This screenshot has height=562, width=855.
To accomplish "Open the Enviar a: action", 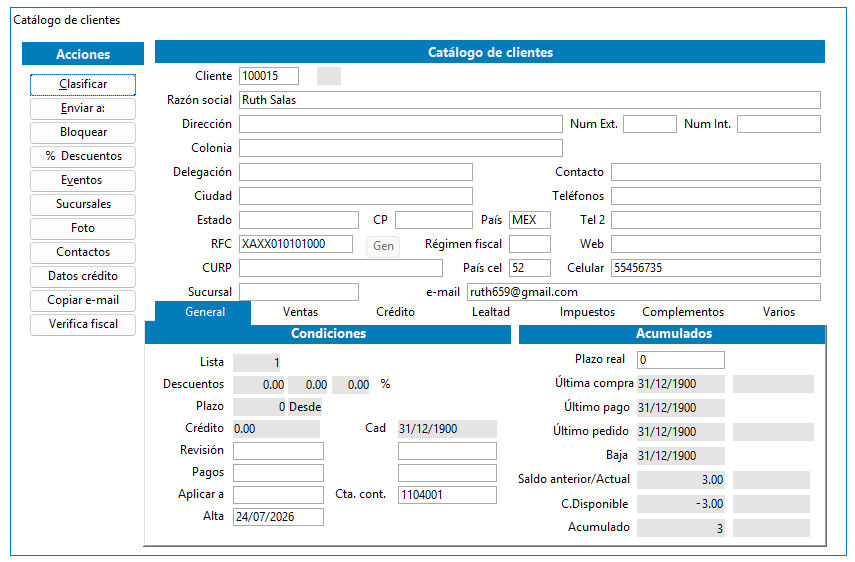I will (83, 108).
